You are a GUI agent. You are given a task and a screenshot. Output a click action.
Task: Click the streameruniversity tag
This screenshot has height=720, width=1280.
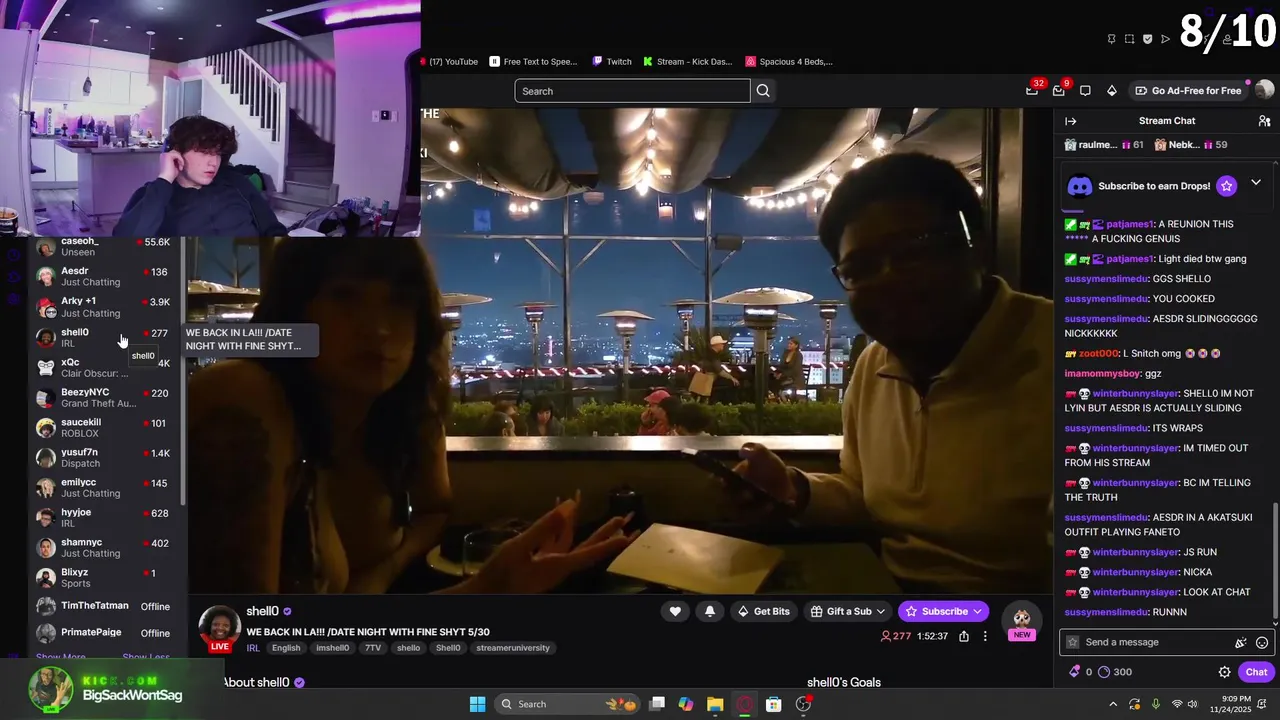pyautogui.click(x=513, y=648)
